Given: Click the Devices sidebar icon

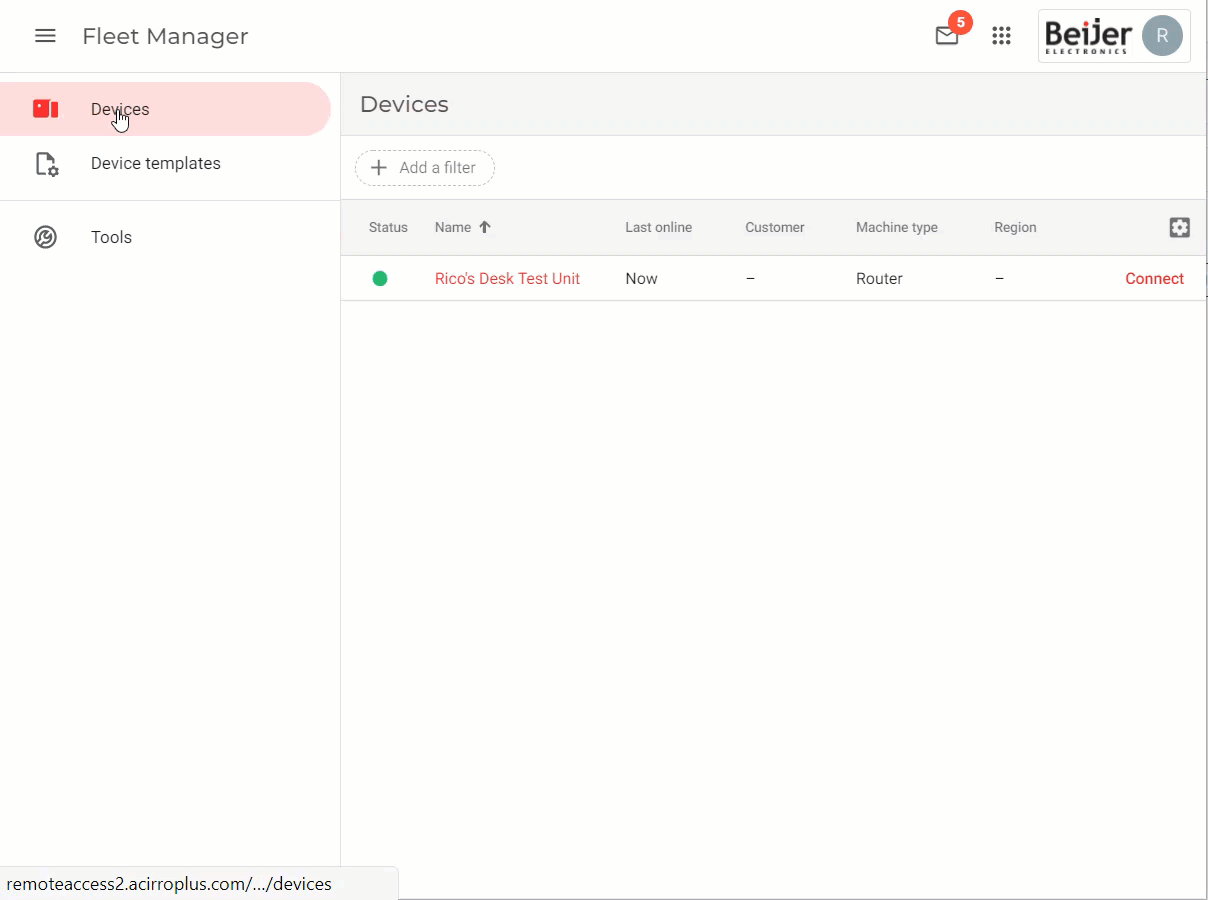Looking at the screenshot, I should [46, 109].
